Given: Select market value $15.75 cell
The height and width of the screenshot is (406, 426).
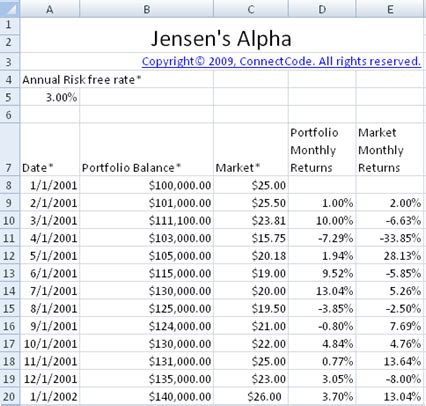Looking at the screenshot, I should (251, 238).
